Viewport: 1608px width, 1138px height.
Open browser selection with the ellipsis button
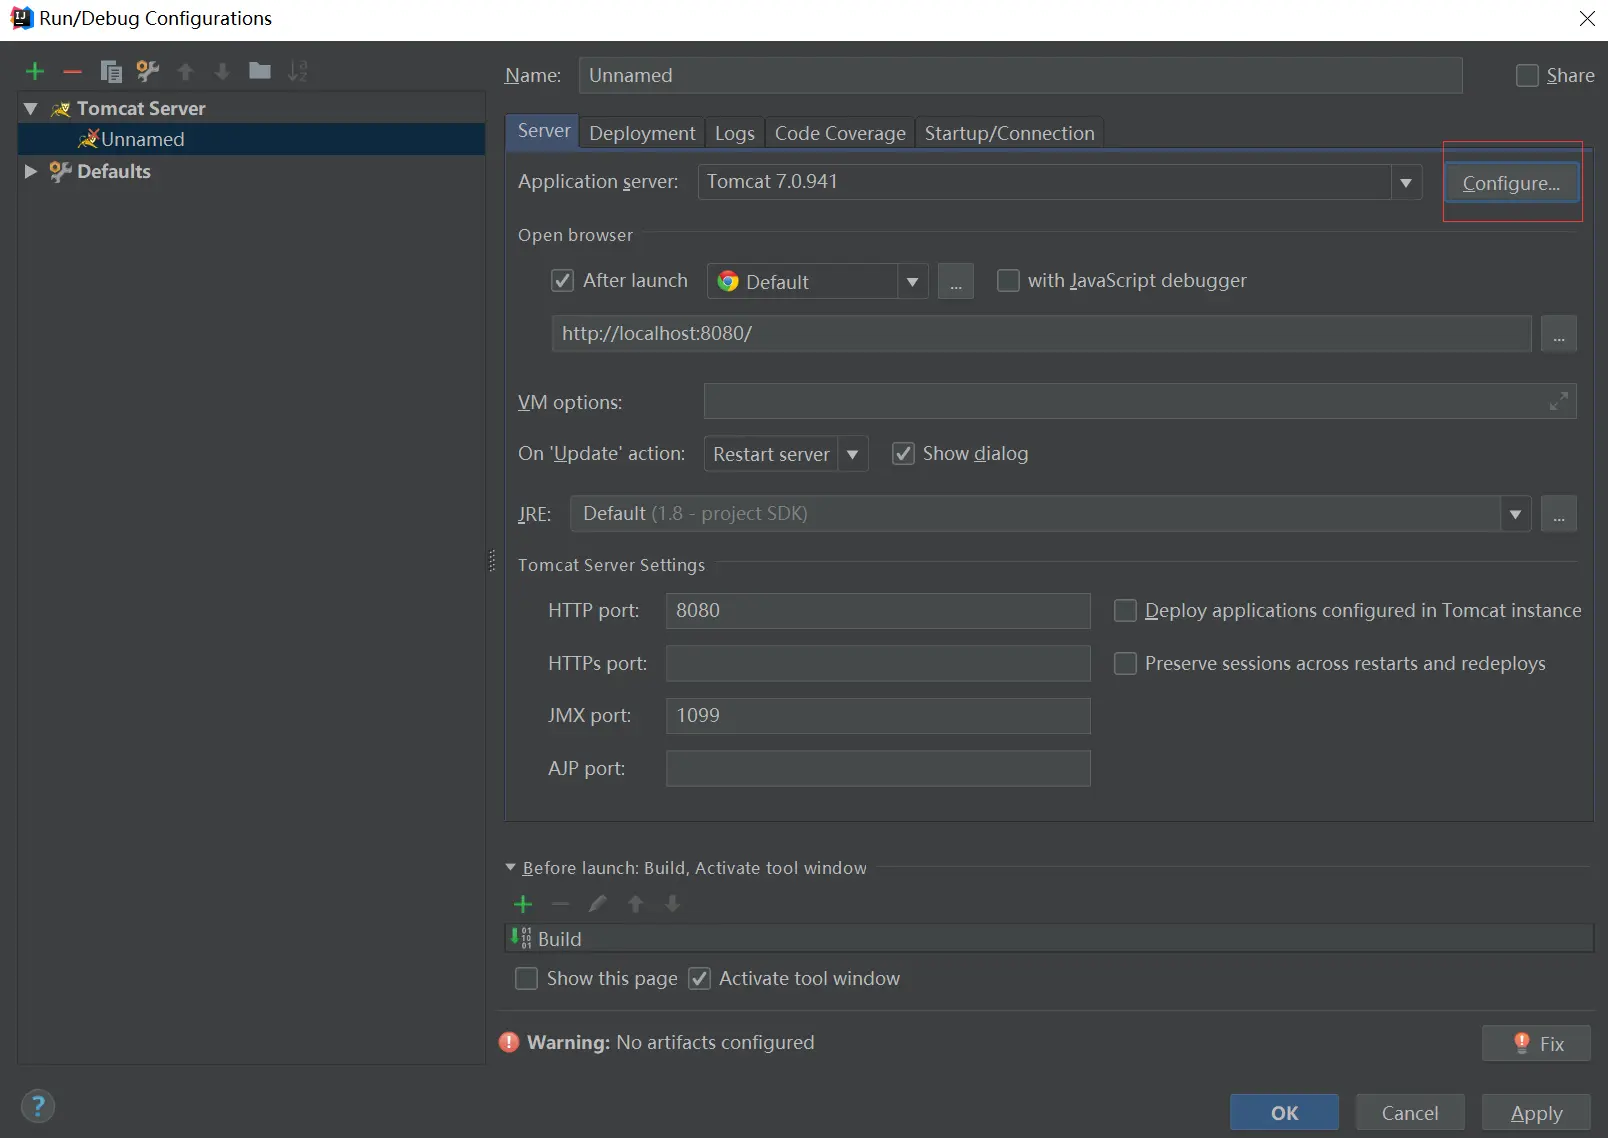[x=955, y=281]
